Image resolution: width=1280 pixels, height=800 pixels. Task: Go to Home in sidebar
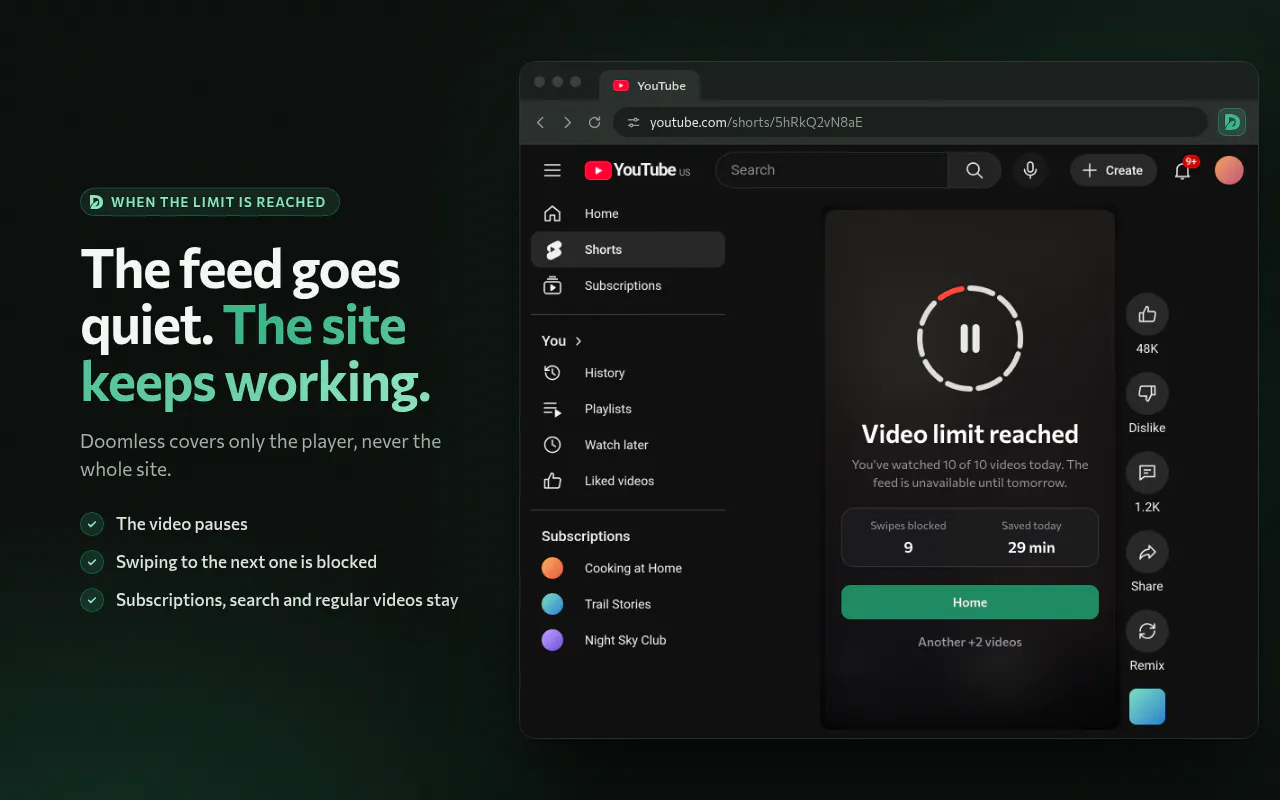coord(627,214)
